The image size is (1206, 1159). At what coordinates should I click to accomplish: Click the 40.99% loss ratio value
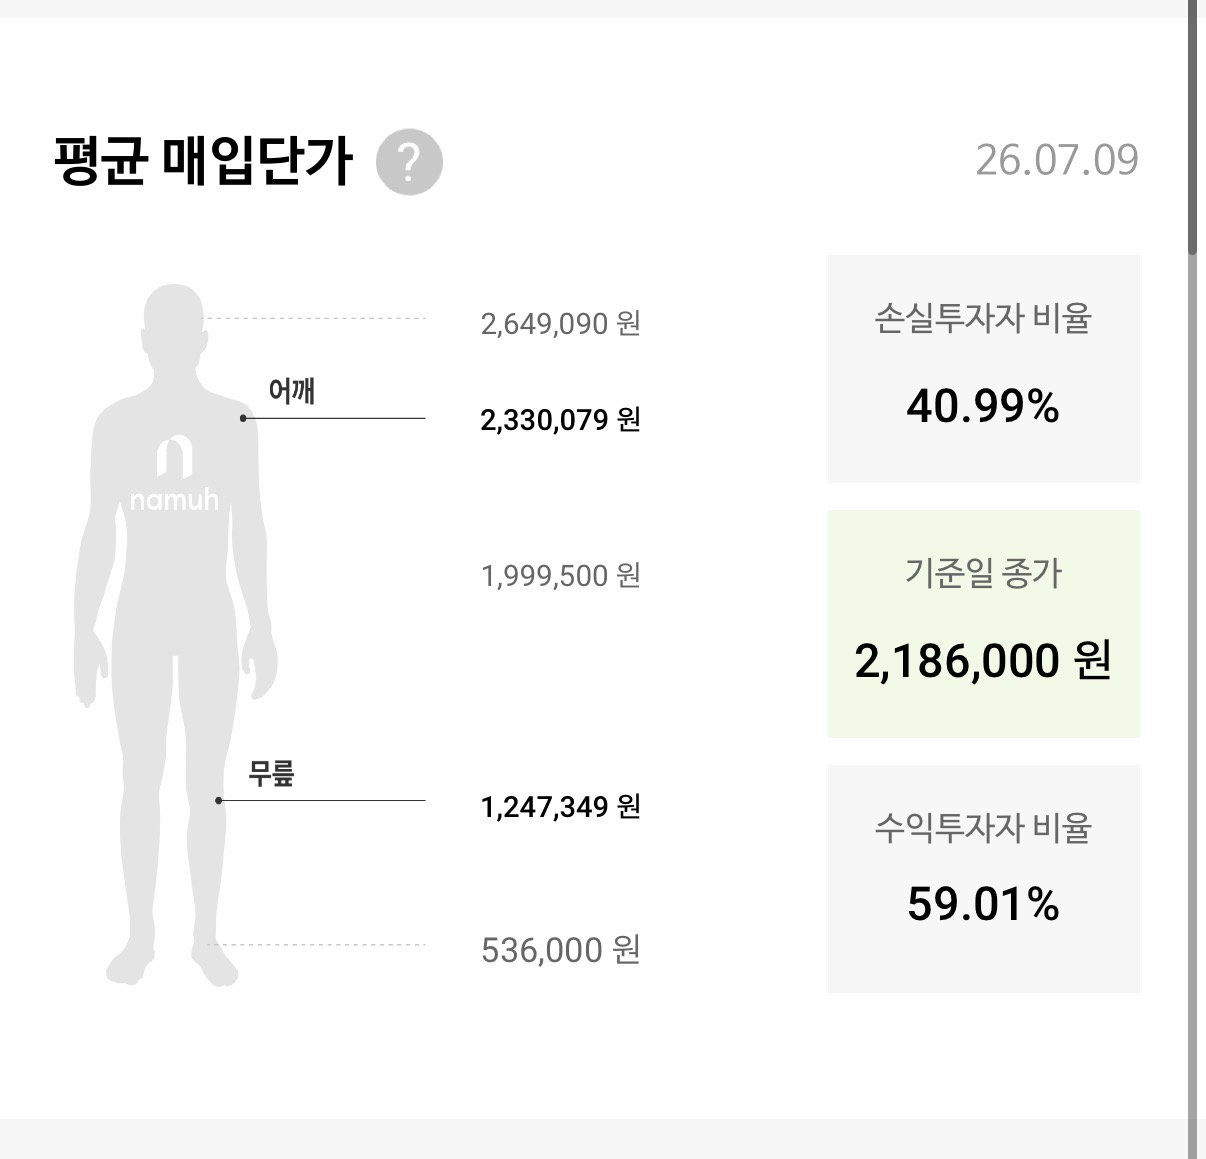(983, 407)
